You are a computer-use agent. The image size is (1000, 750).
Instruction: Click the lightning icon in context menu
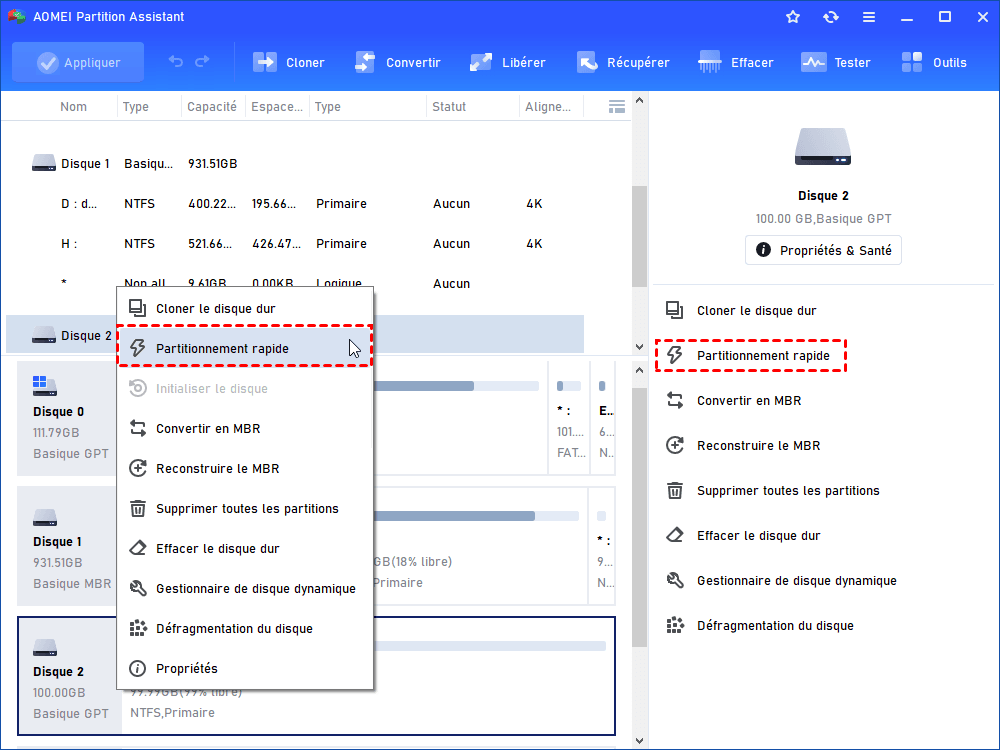[x=138, y=348]
